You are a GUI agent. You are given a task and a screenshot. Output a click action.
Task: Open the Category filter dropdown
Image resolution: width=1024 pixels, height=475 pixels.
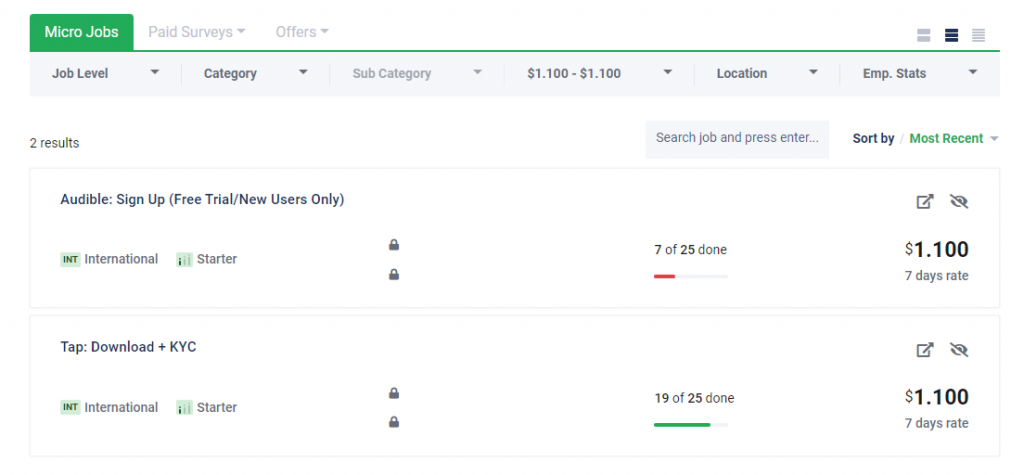(x=255, y=73)
